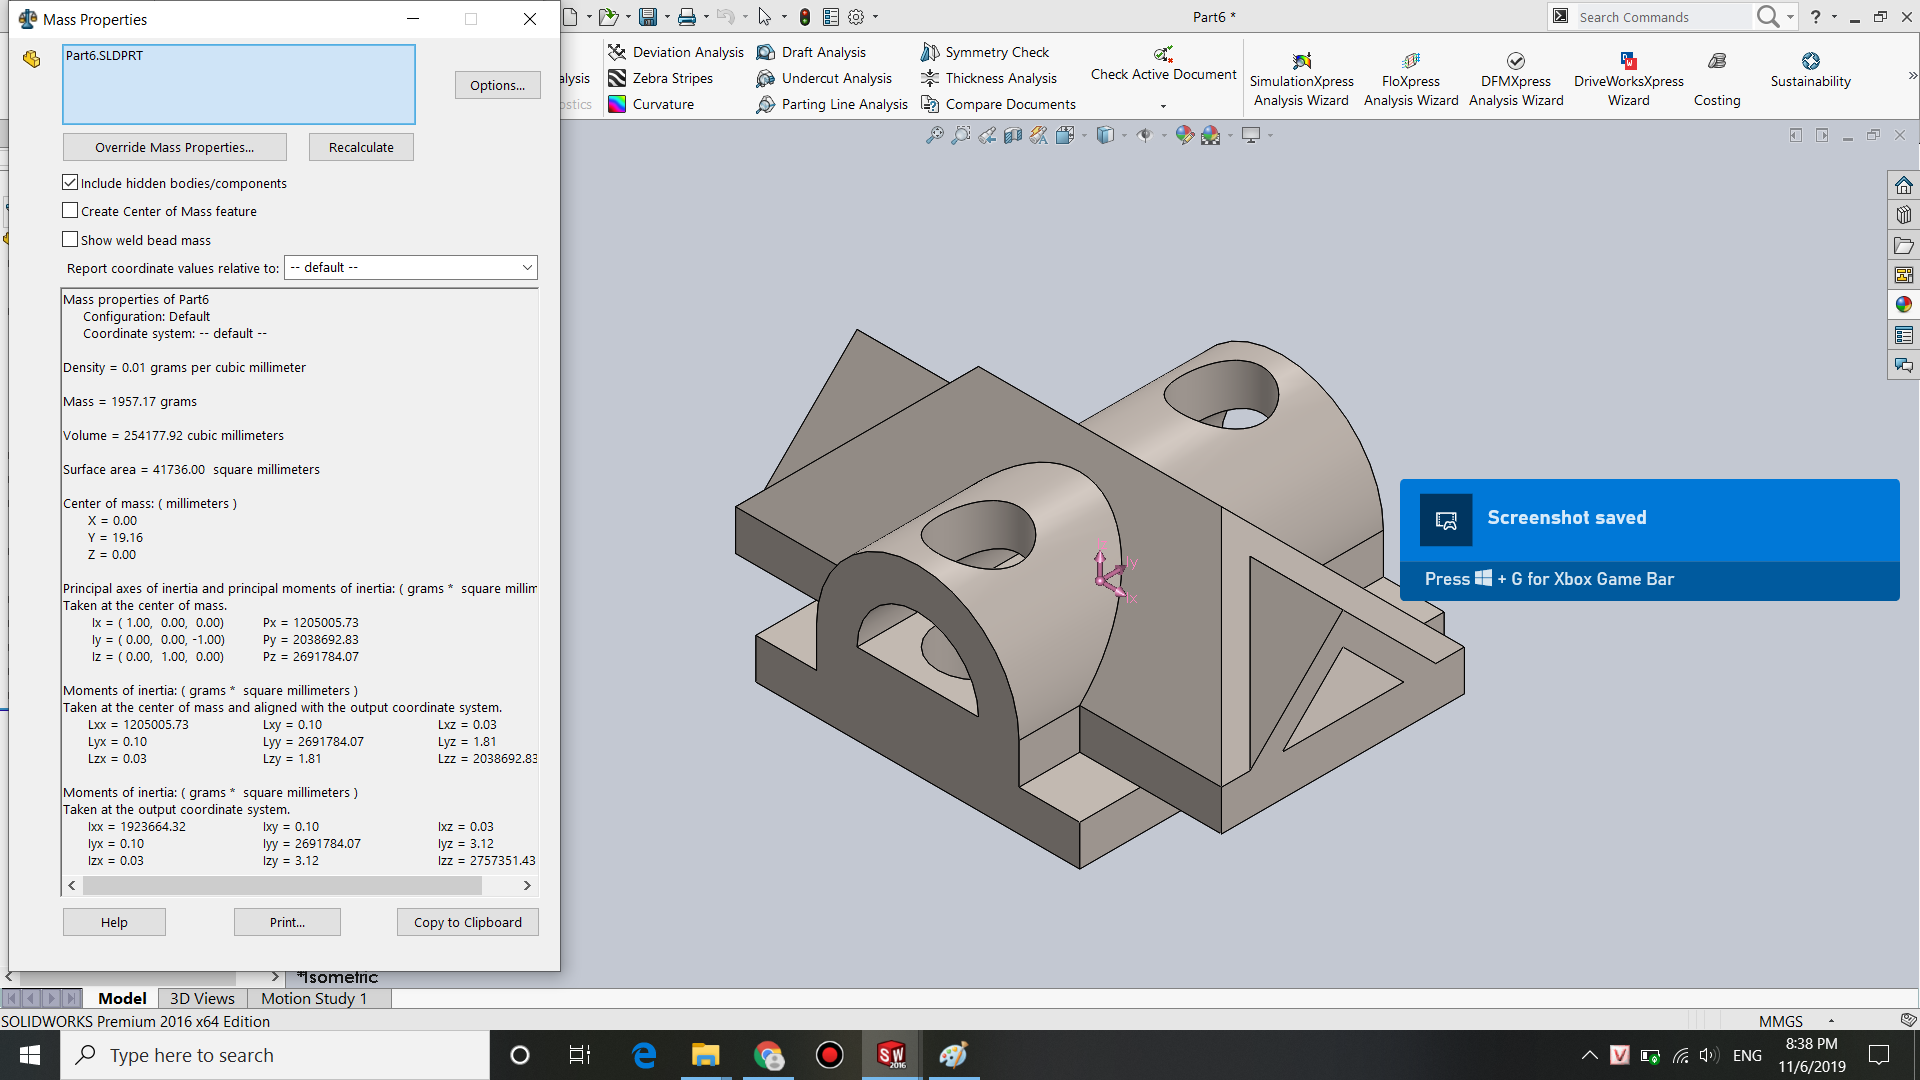
Task: Open Appearances task pane tab
Action: pyautogui.click(x=1904, y=305)
